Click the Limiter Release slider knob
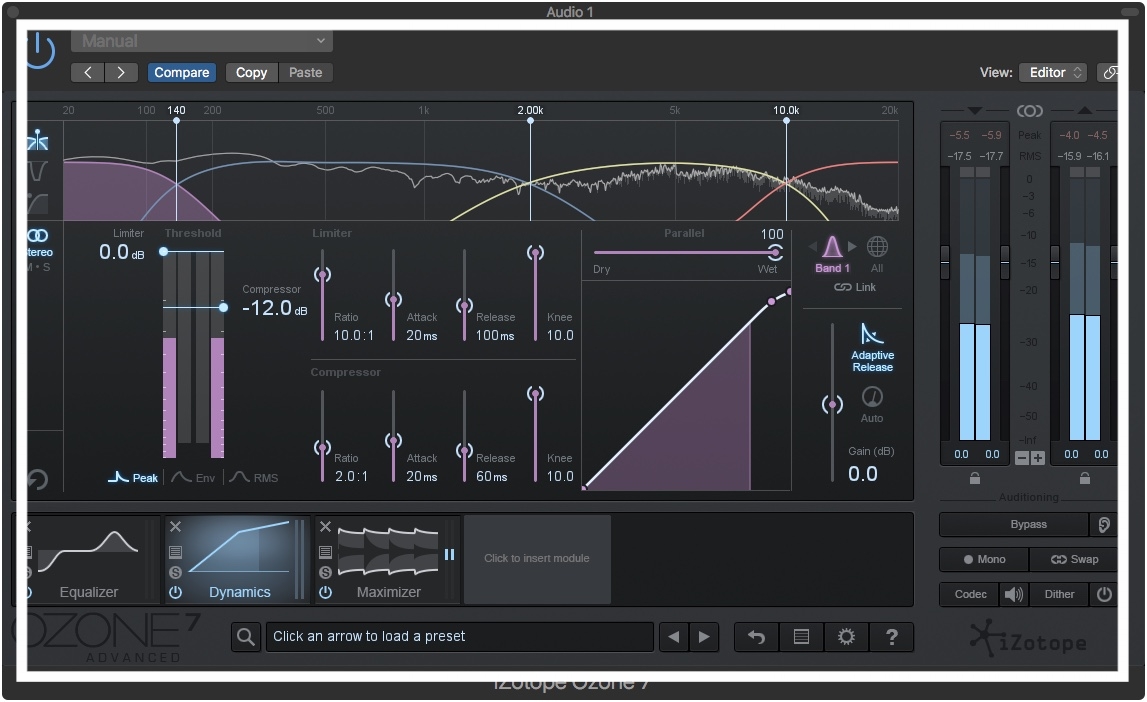The image size is (1147, 702). pyautogui.click(x=465, y=306)
